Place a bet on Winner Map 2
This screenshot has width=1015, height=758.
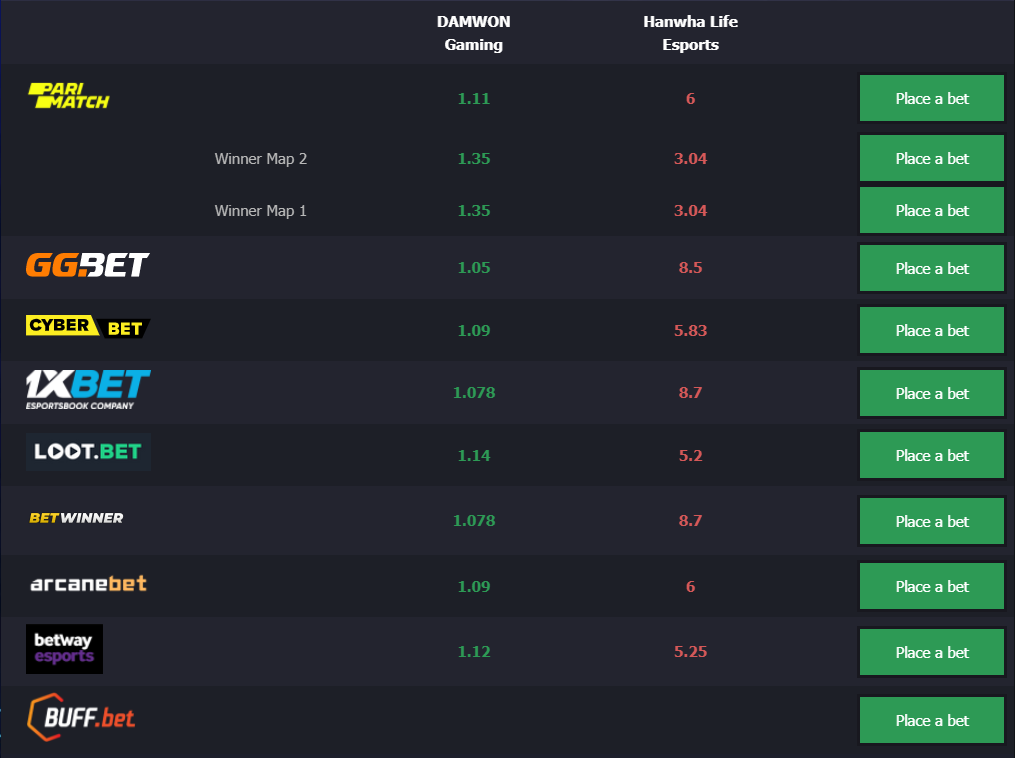click(931, 158)
